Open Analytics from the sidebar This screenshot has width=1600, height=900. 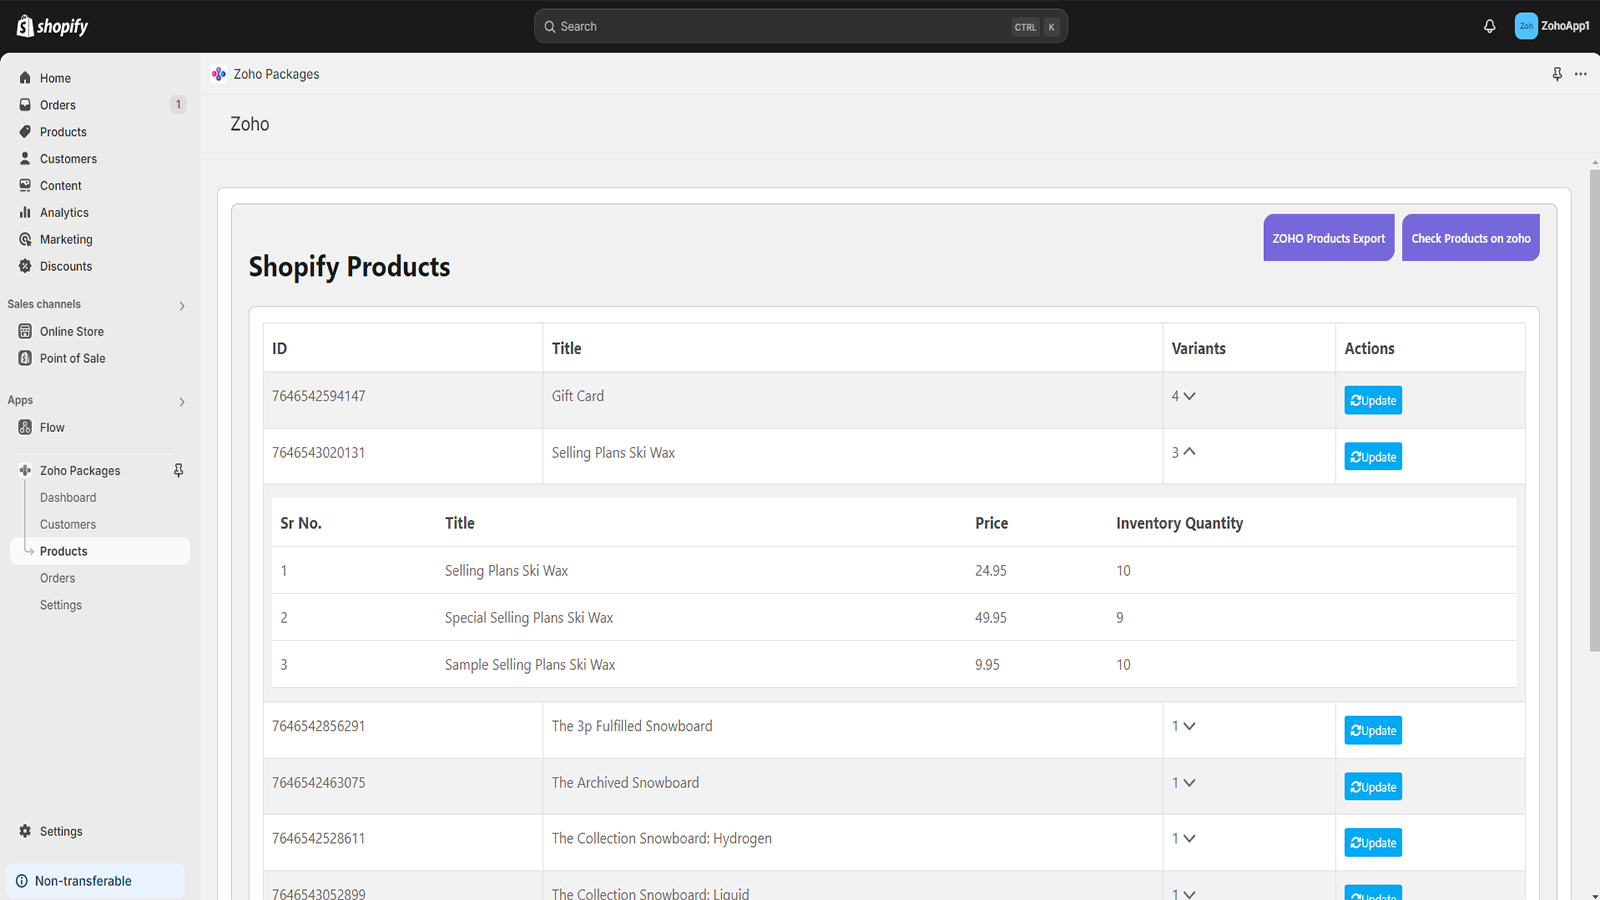tap(64, 212)
